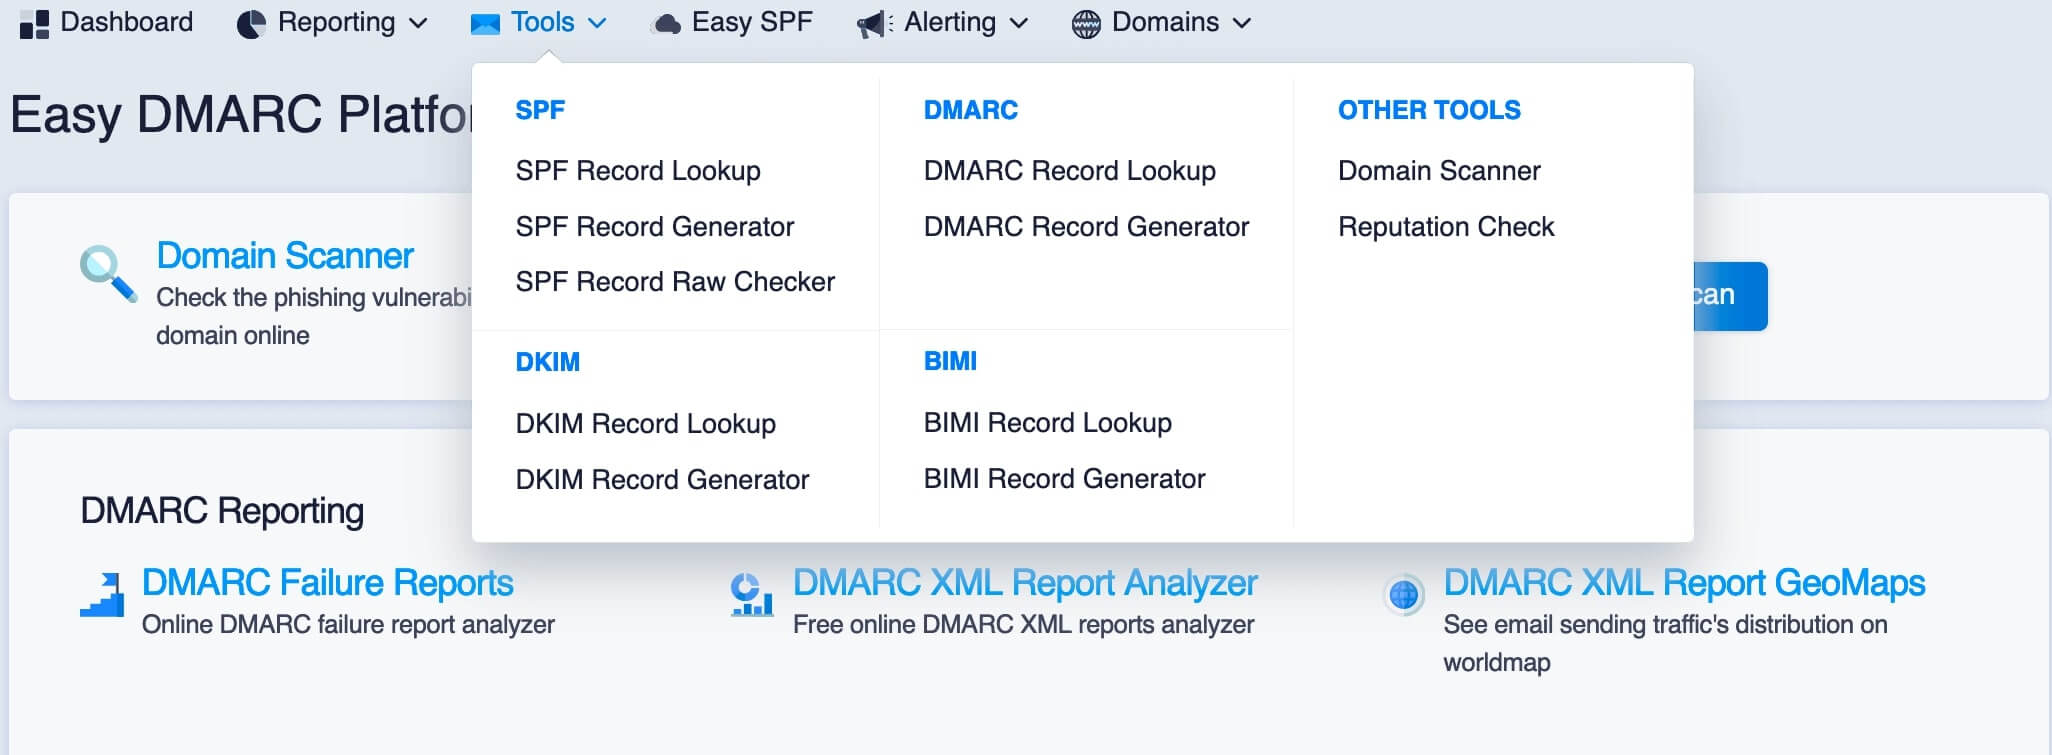Screen dimensions: 2052x755
Task: Click the DKIM section heading
Action: pos(548,362)
